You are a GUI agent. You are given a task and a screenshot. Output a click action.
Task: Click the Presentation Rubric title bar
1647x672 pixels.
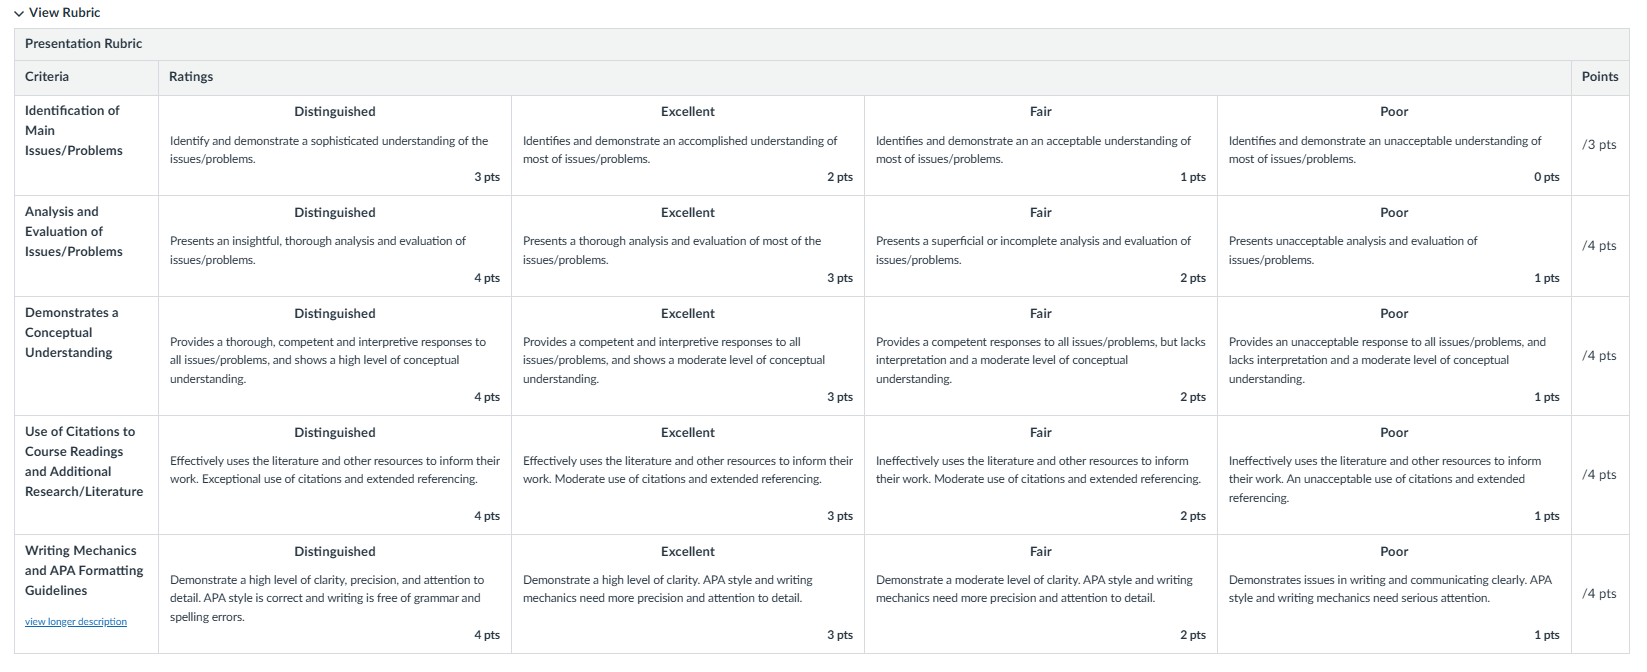point(822,44)
